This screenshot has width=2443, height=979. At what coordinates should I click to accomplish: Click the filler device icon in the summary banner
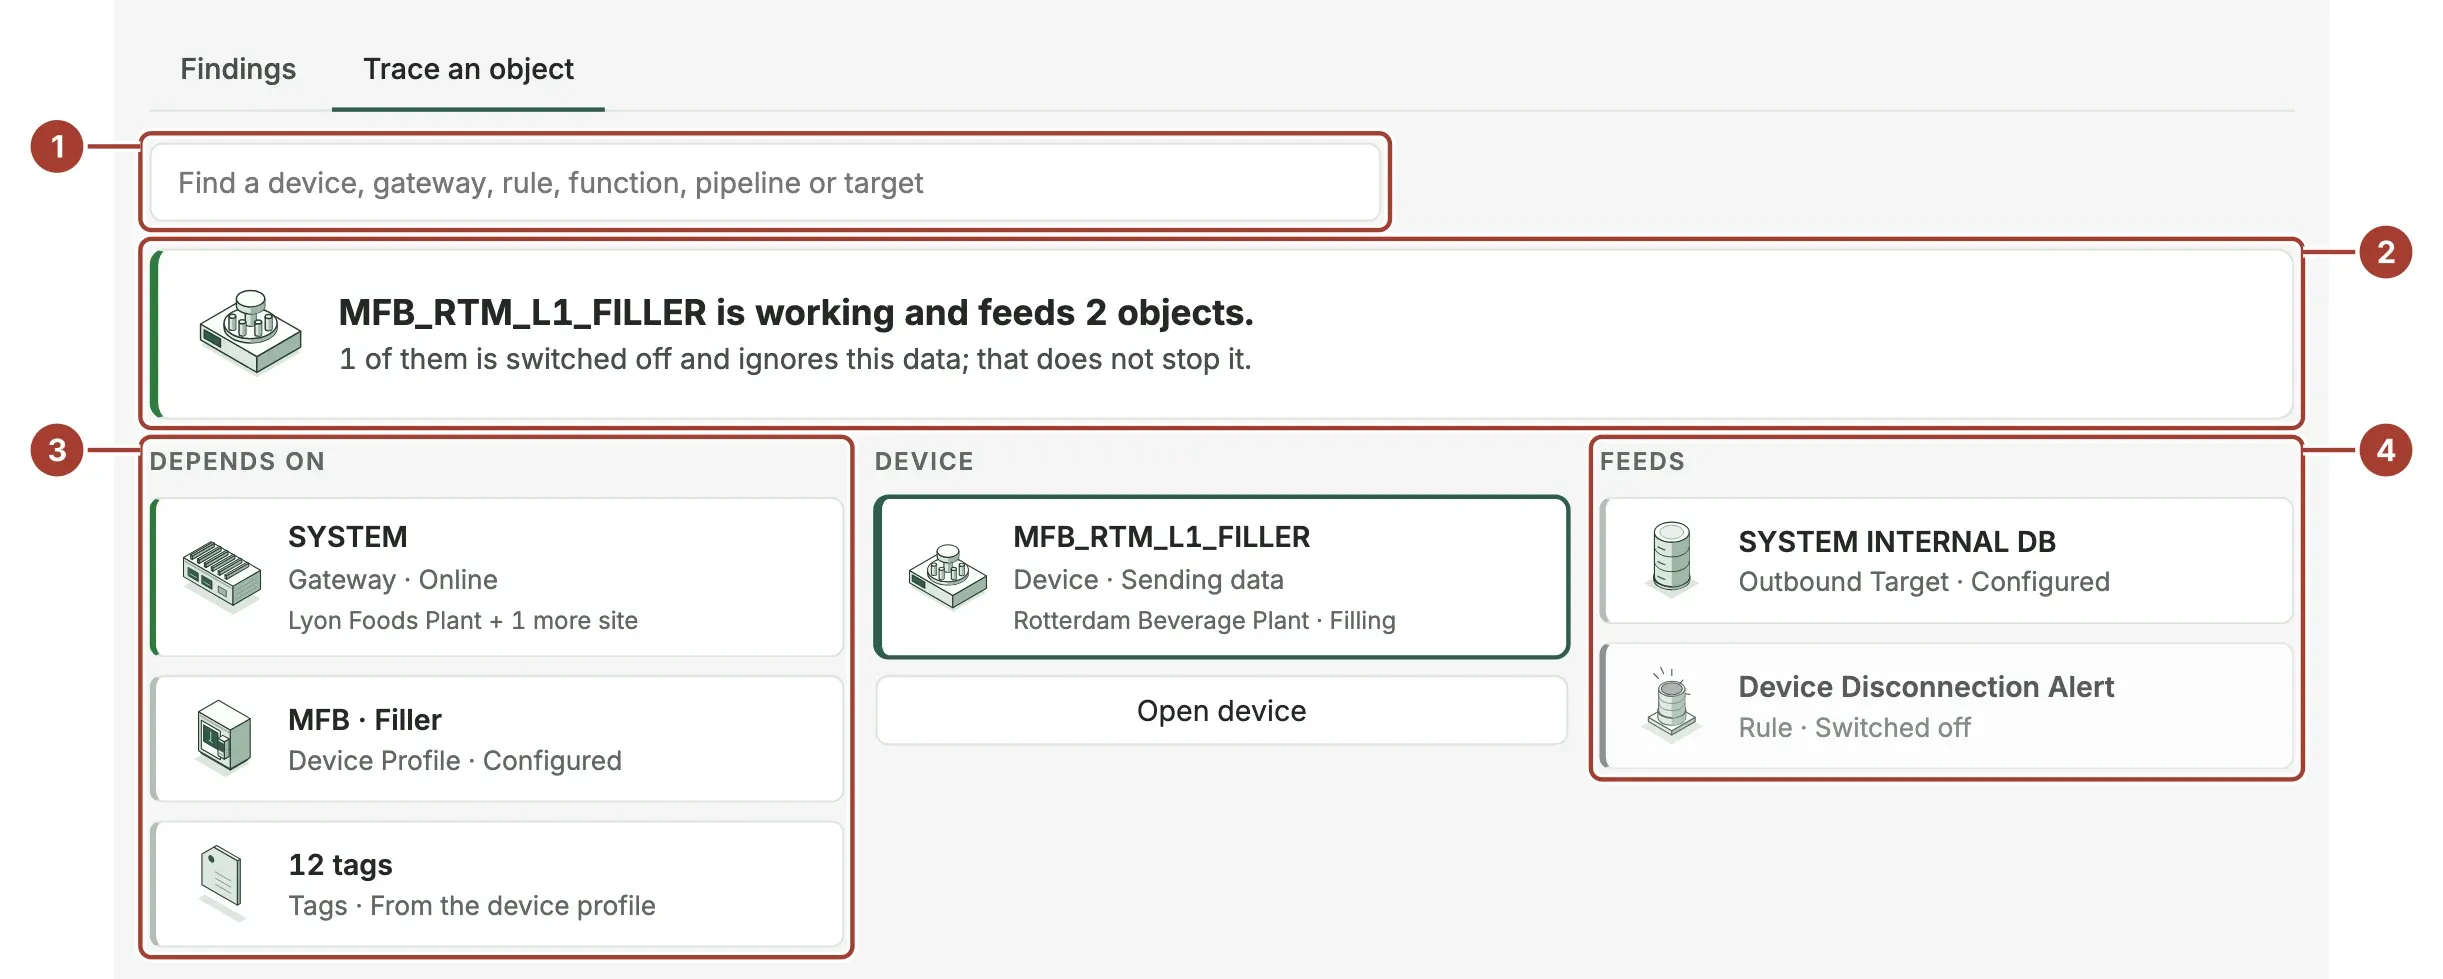[250, 332]
